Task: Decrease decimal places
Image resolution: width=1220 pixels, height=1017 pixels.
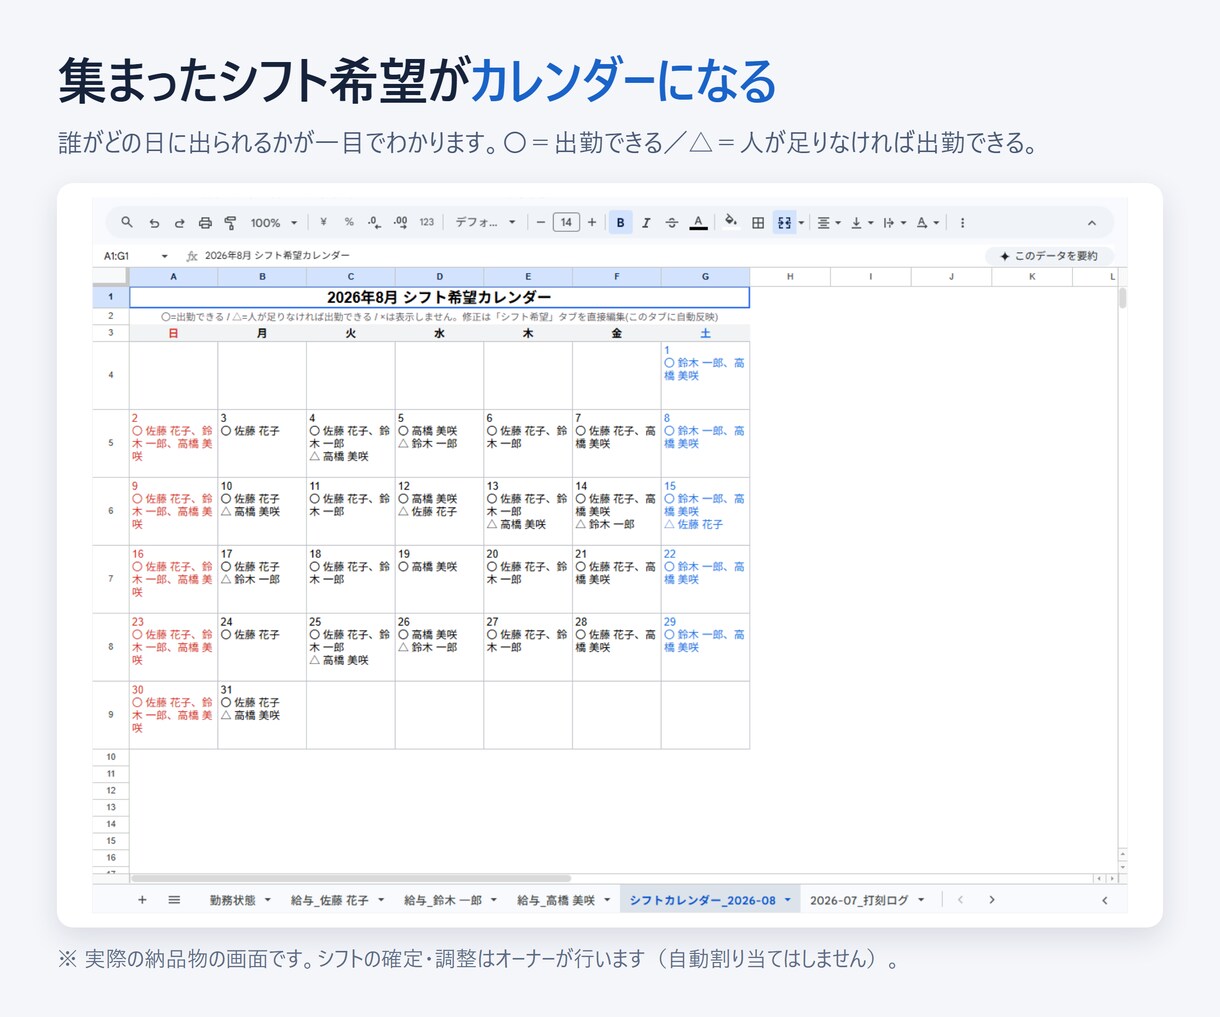Action: tap(374, 222)
